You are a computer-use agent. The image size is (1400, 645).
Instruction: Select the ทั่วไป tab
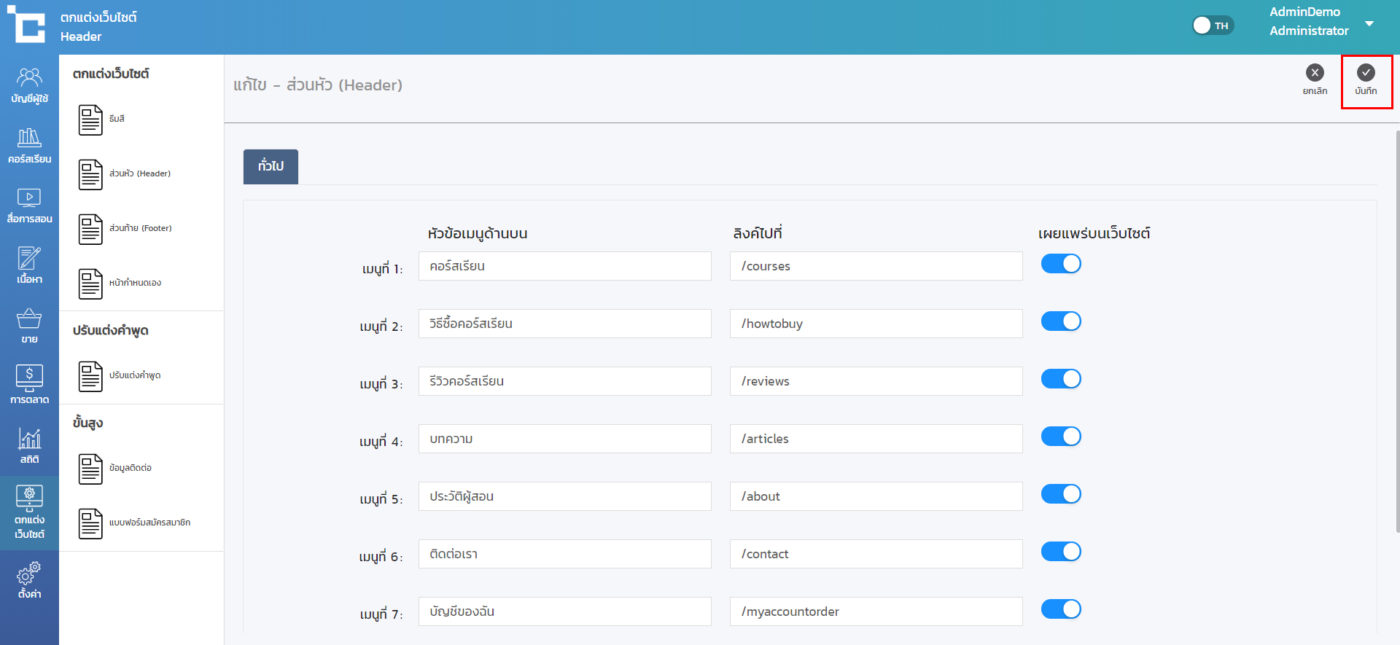point(270,167)
